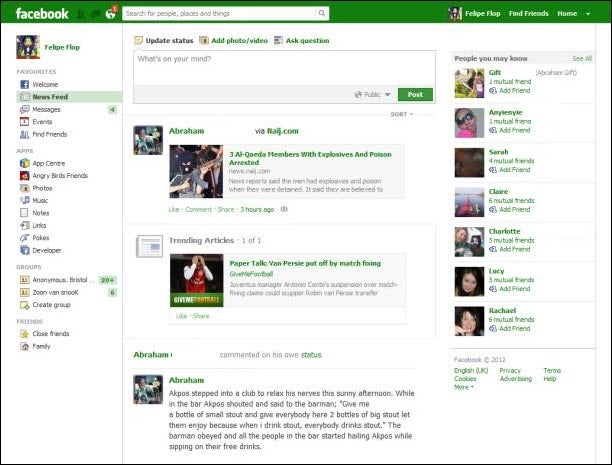Image resolution: width=612 pixels, height=465 pixels.
Task: Click the Add photo/video icon
Action: [204, 40]
